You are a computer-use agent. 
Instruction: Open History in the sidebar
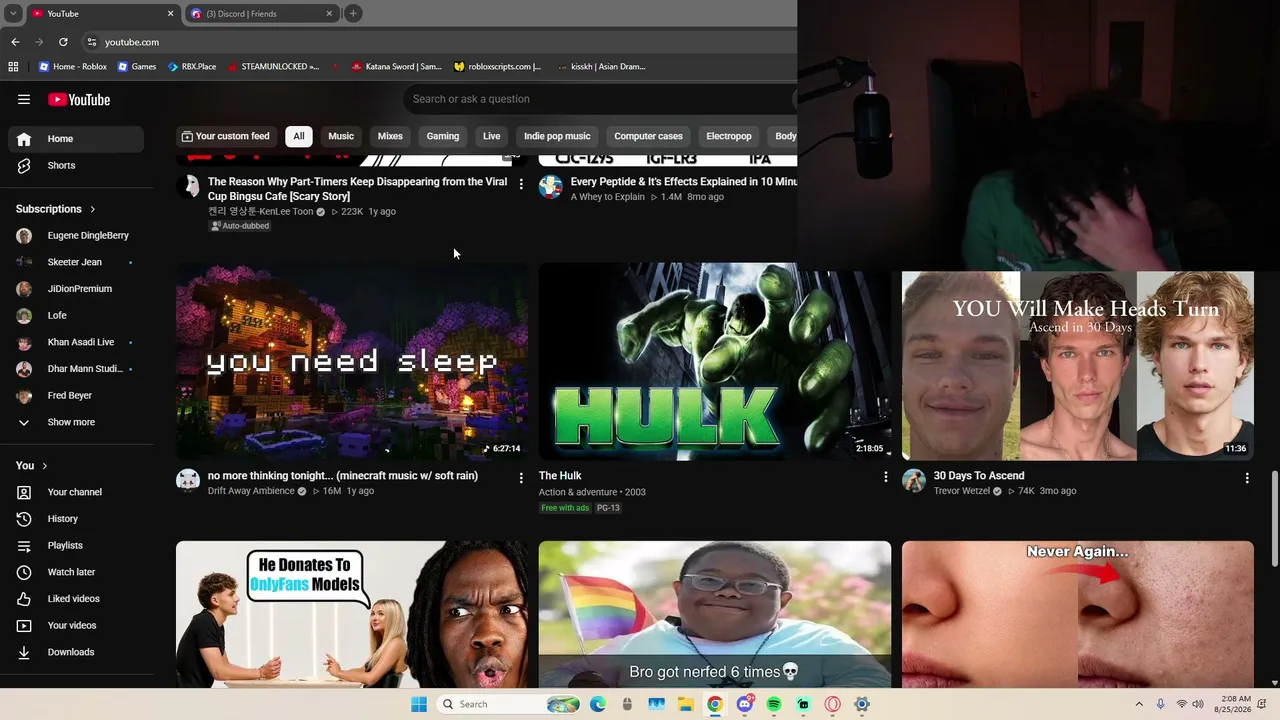tap(76, 519)
